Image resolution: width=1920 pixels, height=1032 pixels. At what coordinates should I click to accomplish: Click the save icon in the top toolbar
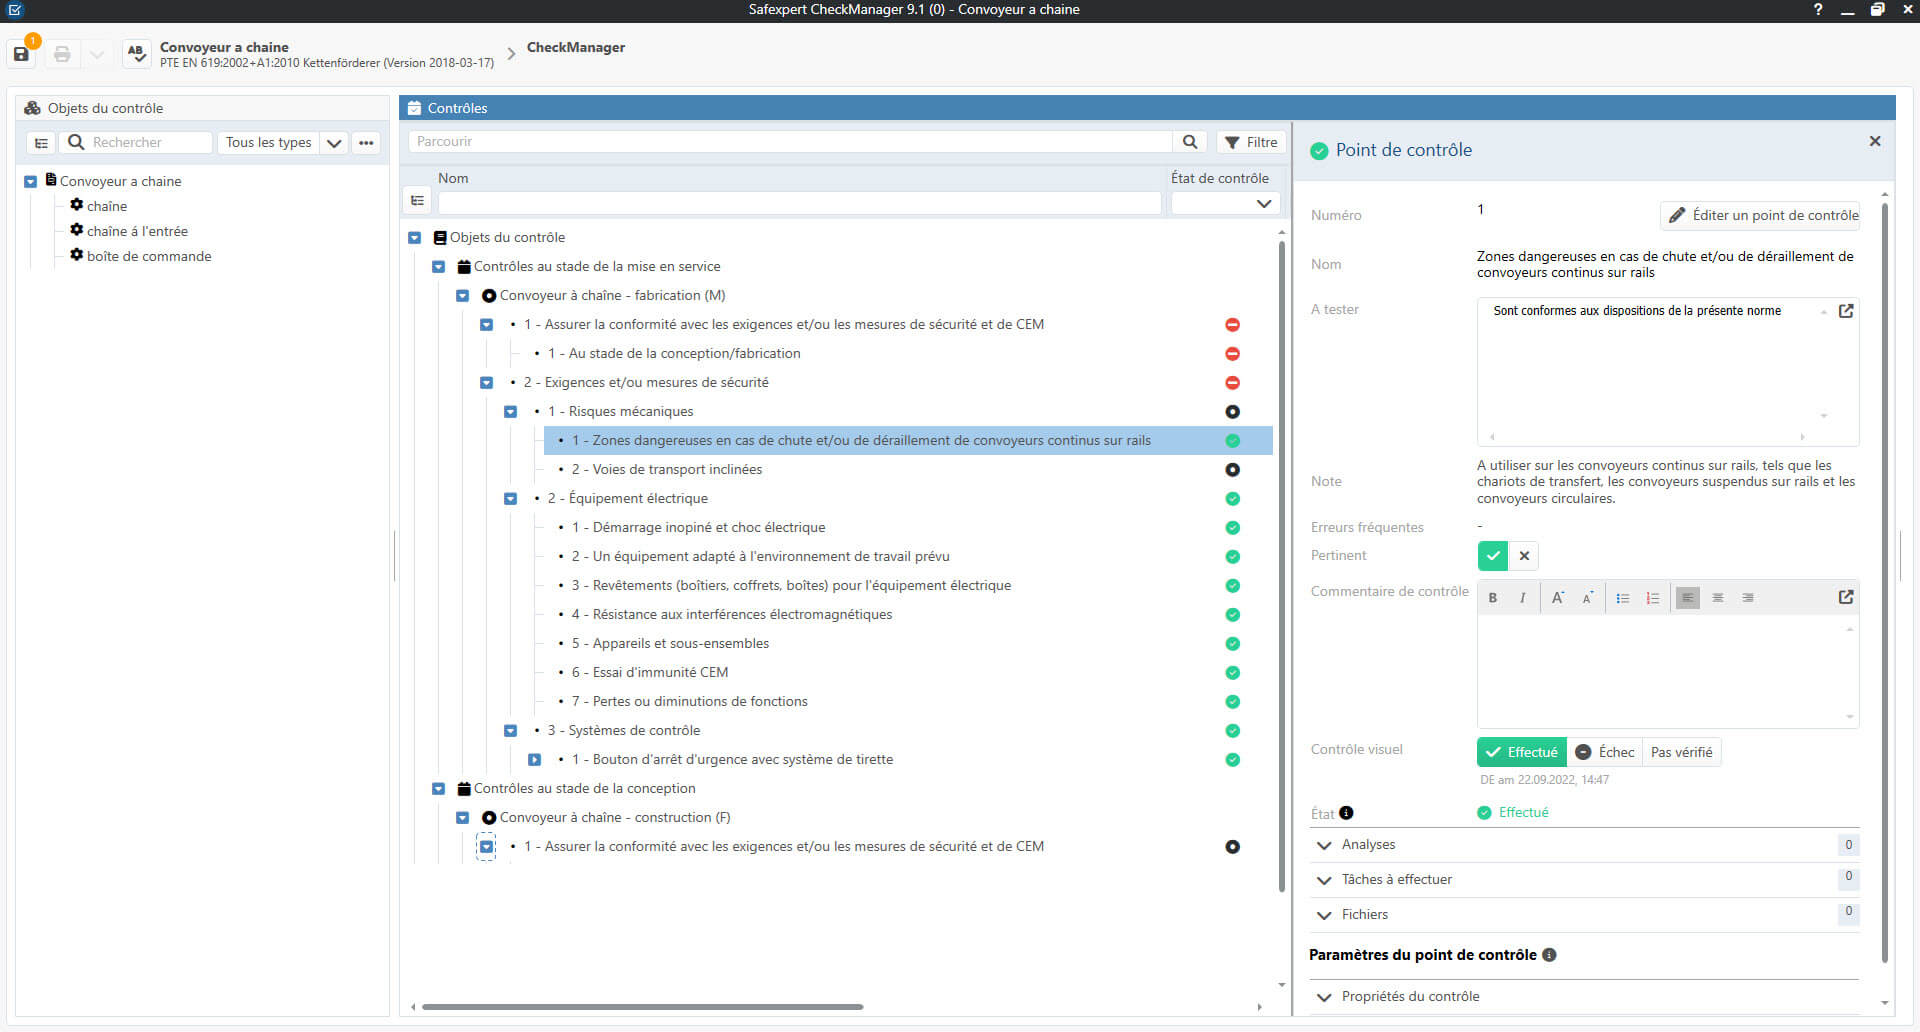click(x=21, y=54)
